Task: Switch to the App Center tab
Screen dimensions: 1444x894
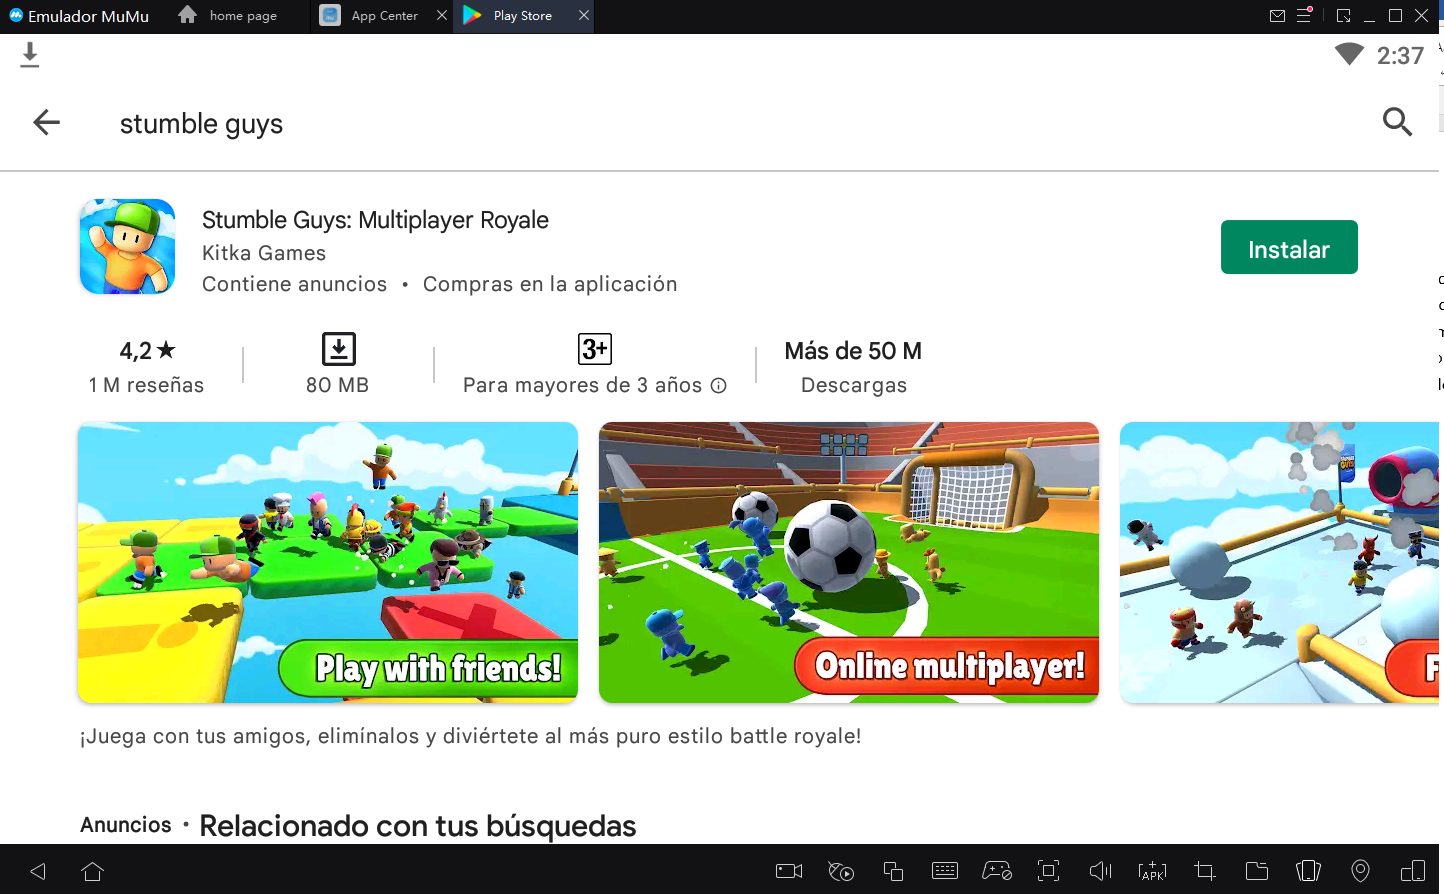Action: (383, 16)
